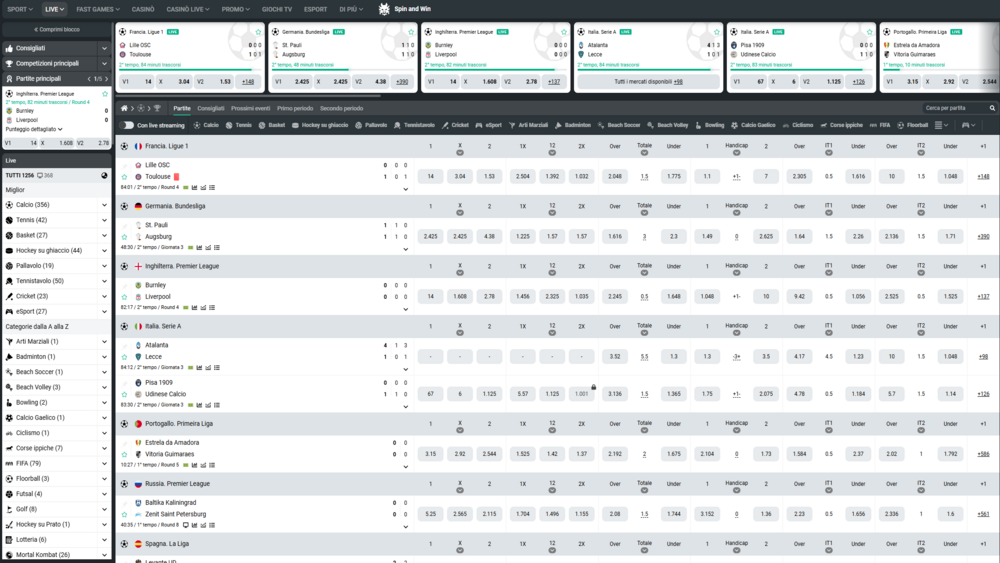The height and width of the screenshot is (563, 1000).
Task: Switch to Primo periodo tab
Action: (x=295, y=108)
